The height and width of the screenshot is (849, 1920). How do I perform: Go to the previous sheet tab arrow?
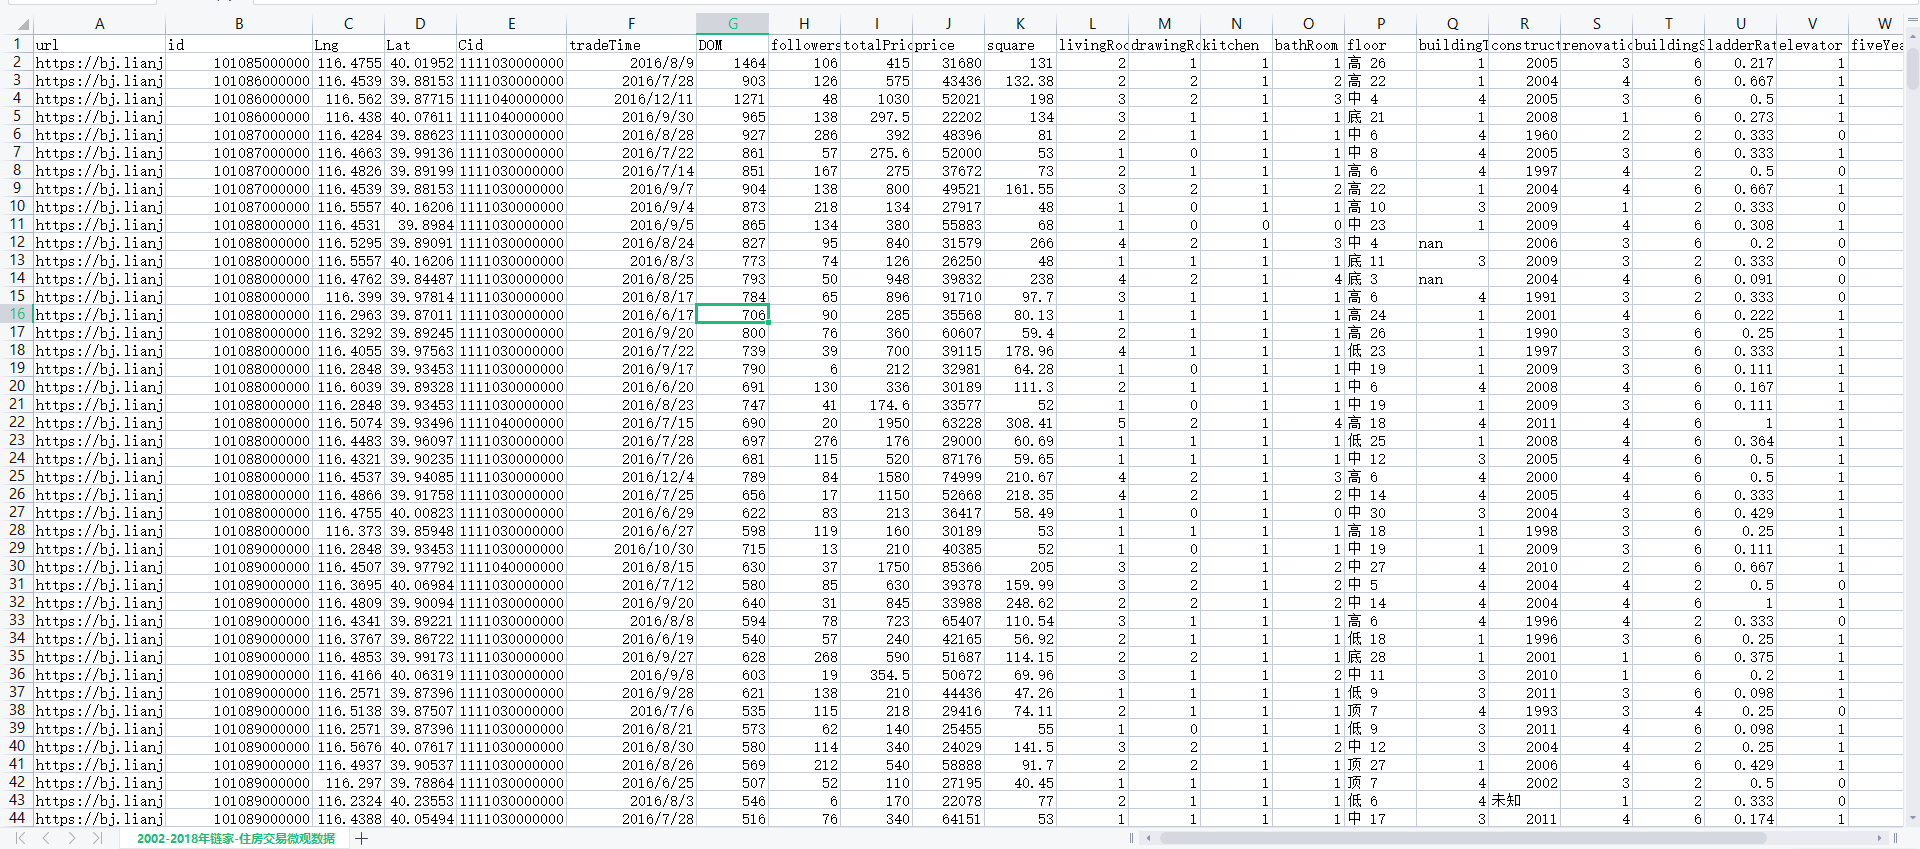(46, 838)
